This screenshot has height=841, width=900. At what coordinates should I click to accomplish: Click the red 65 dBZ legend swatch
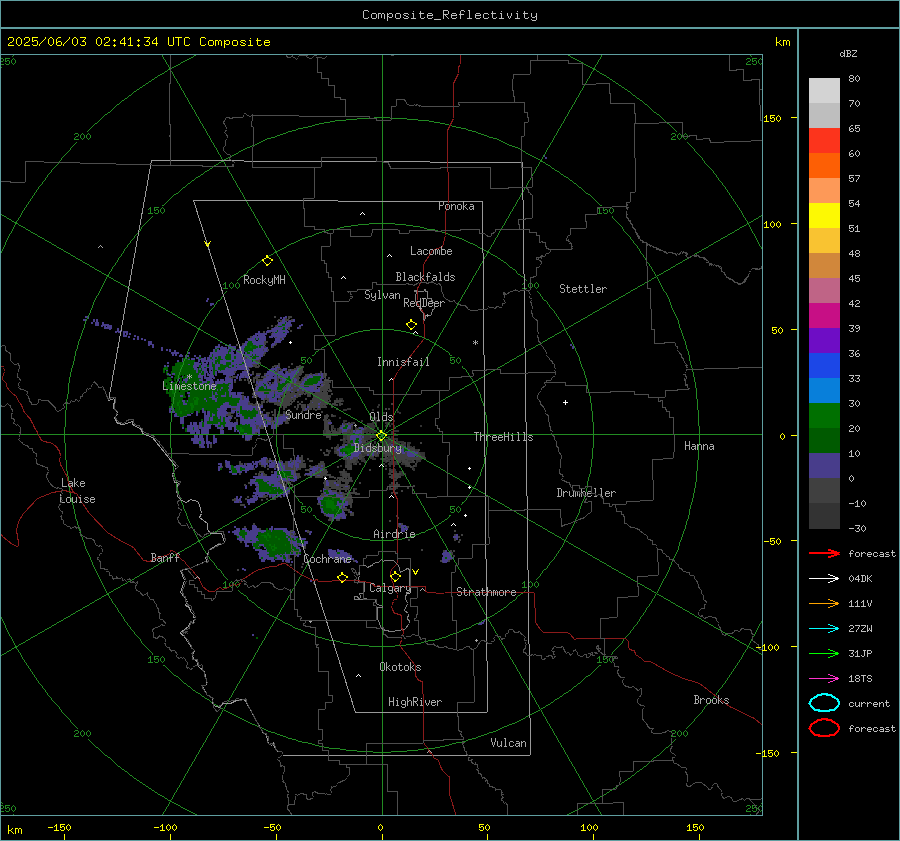click(824, 141)
